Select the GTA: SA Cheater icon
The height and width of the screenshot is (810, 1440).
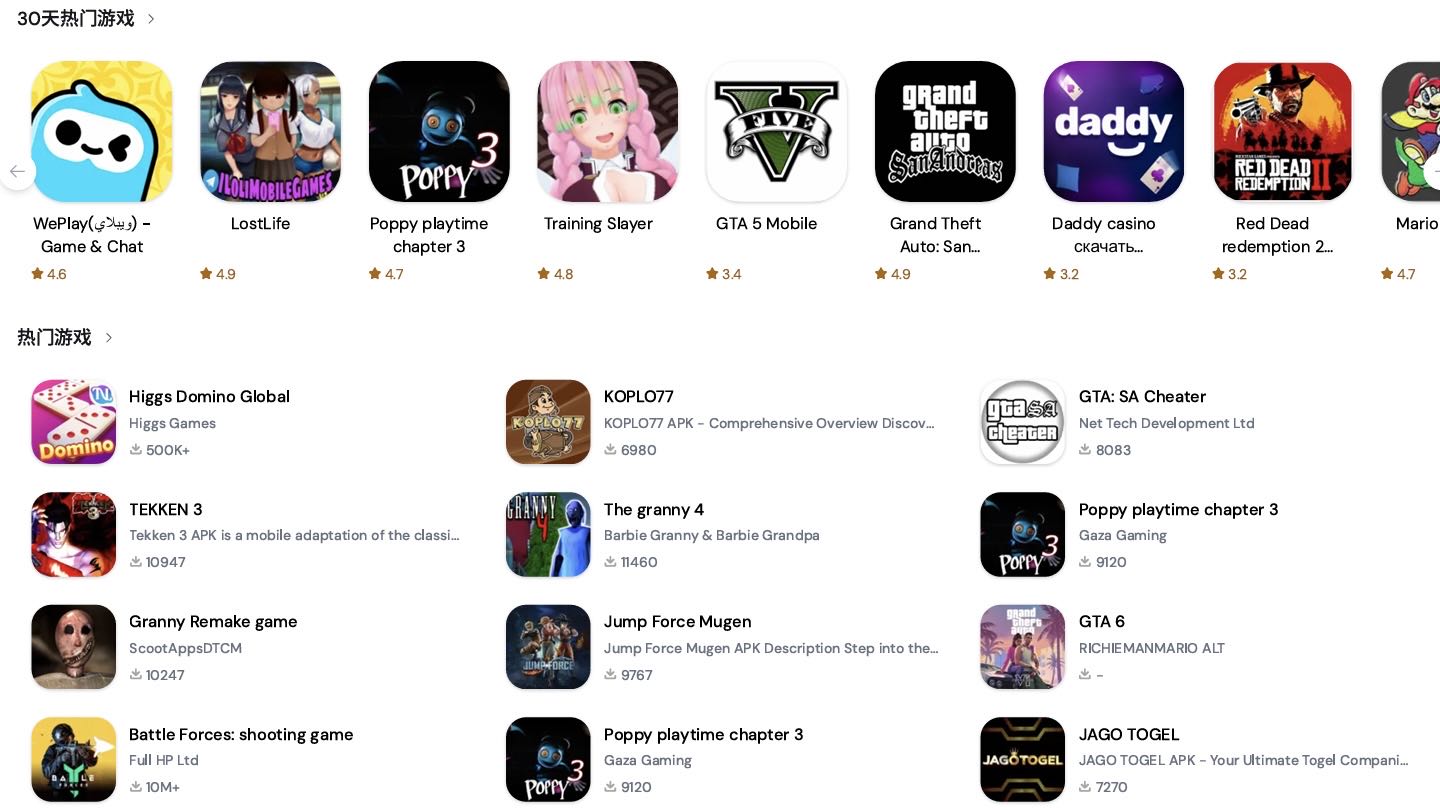(1022, 422)
